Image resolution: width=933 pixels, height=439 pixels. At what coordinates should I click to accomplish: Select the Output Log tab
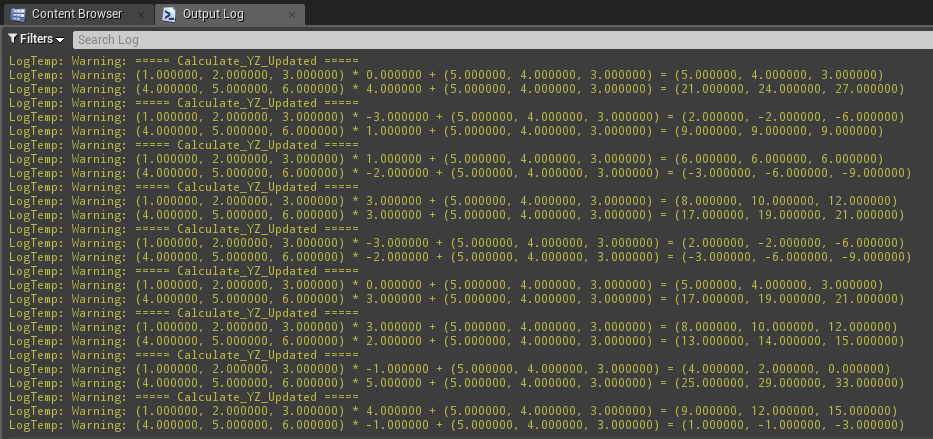click(230, 14)
